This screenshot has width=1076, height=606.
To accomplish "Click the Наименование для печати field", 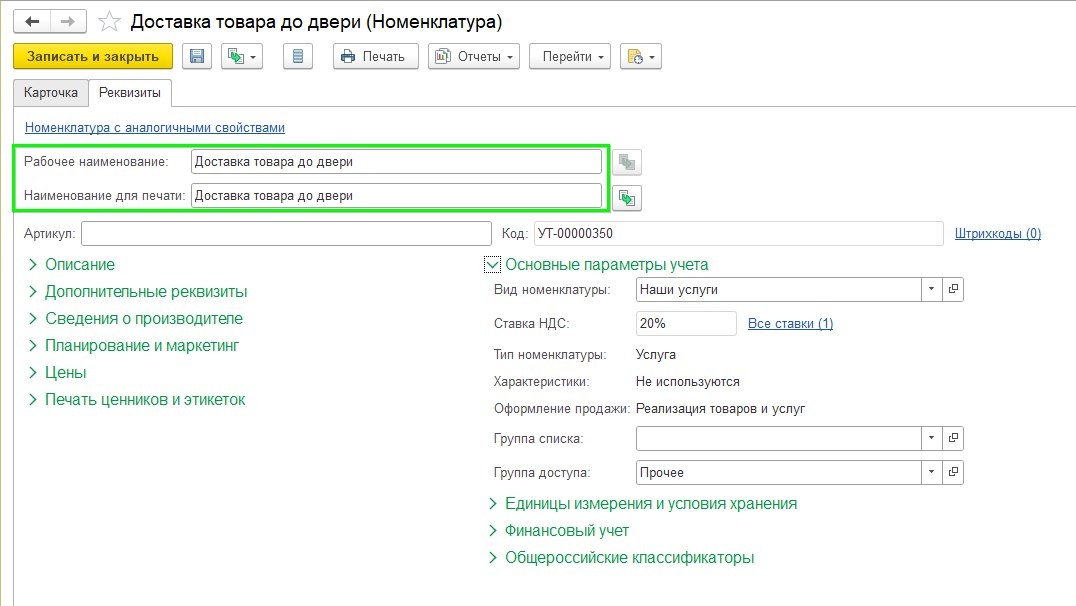I will tap(396, 196).
